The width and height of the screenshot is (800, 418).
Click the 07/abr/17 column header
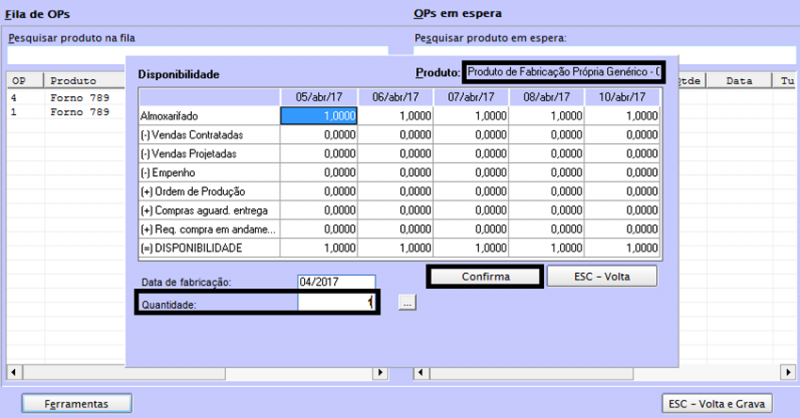click(x=471, y=97)
